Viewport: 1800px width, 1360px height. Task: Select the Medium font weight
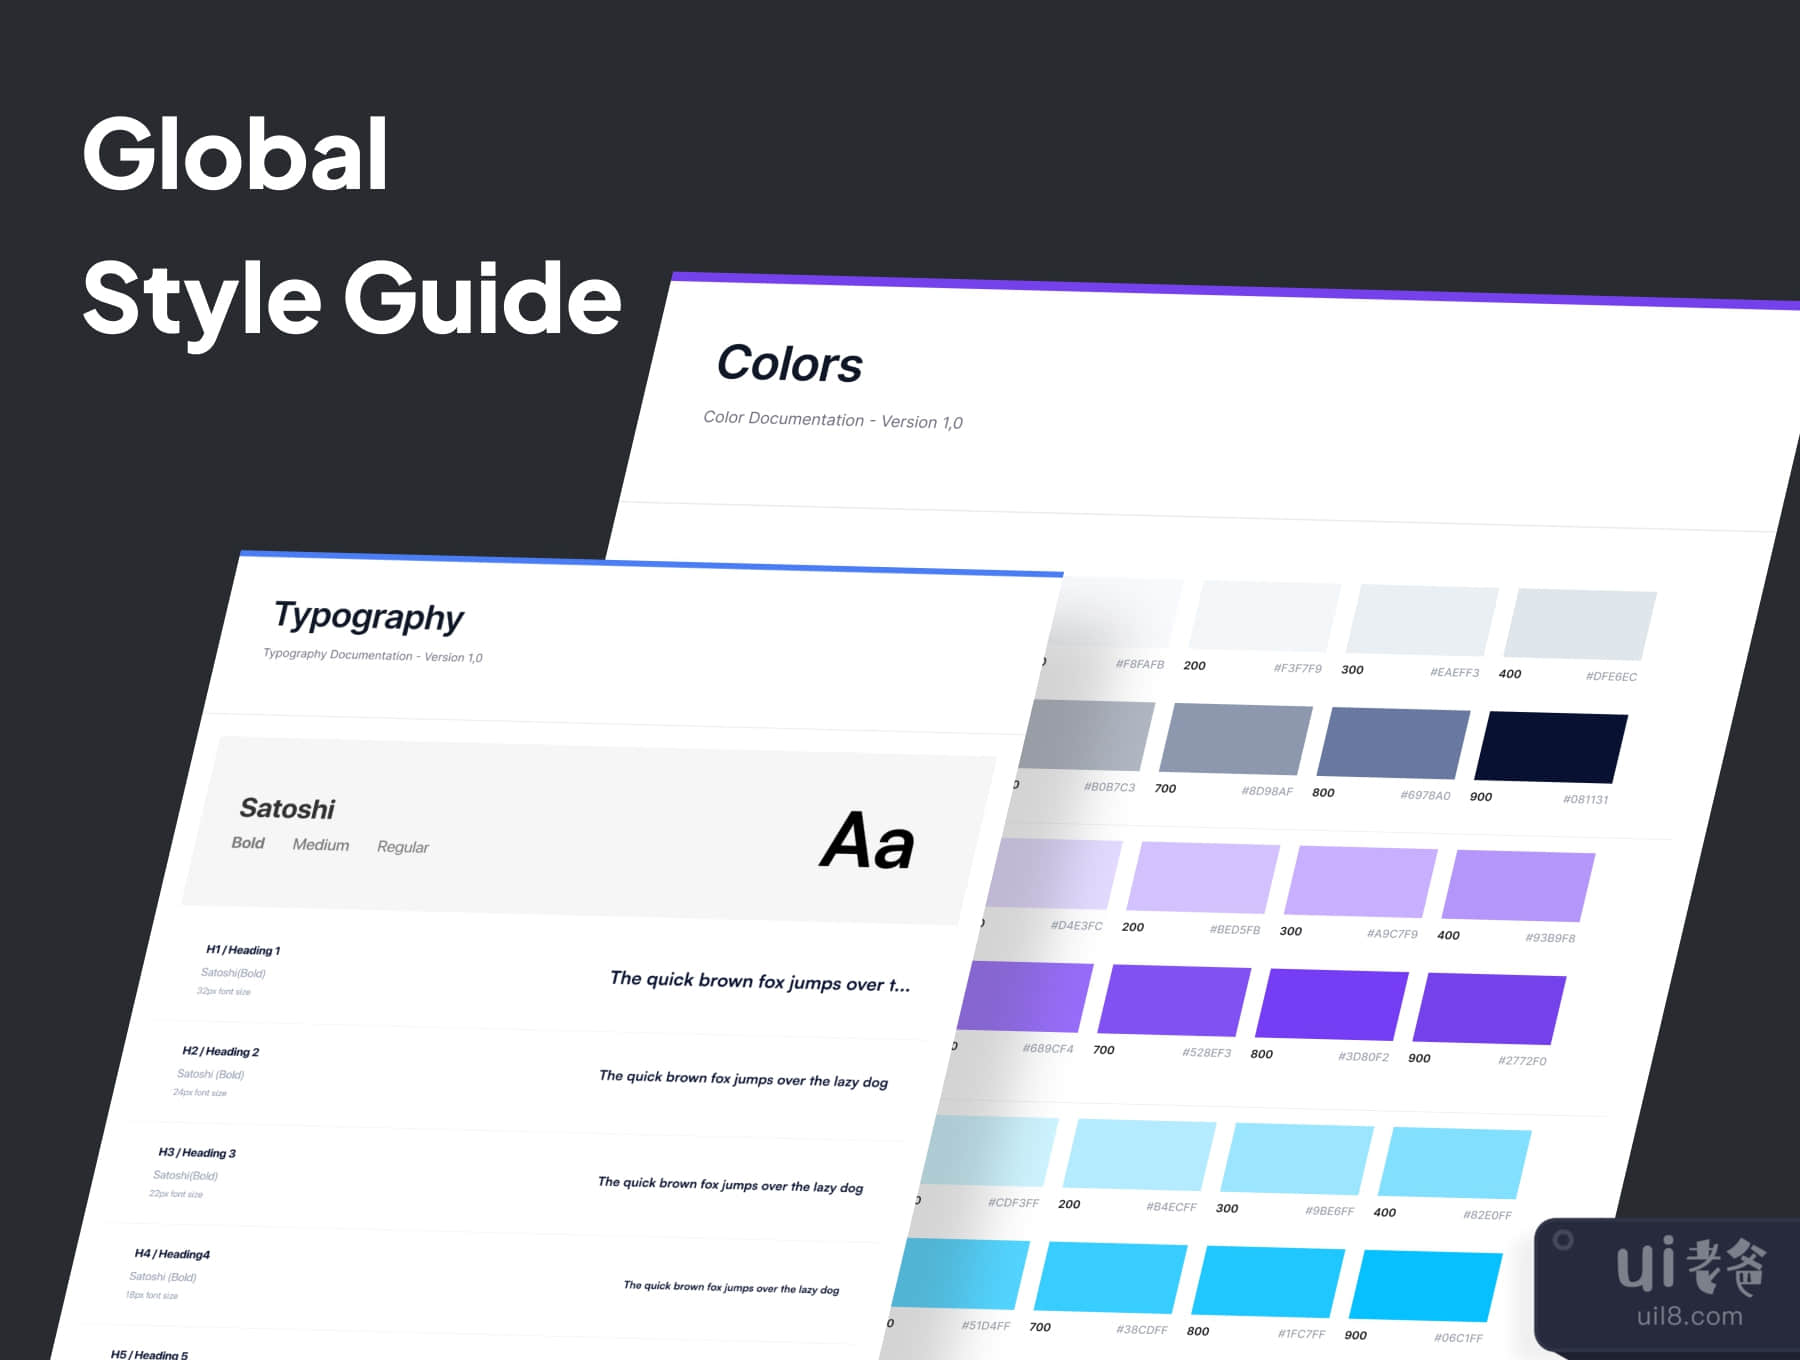(321, 845)
